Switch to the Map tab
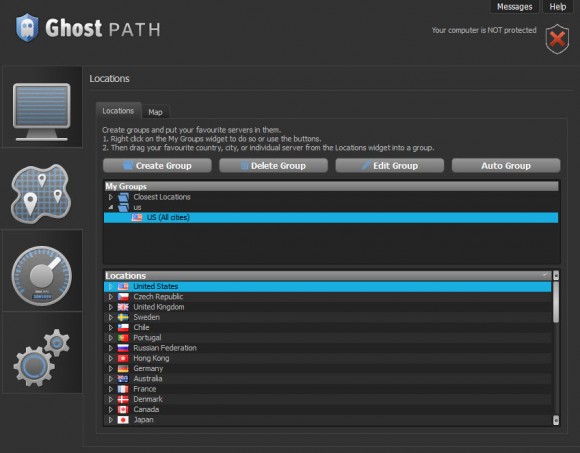This screenshot has height=453, width=580. coord(155,112)
